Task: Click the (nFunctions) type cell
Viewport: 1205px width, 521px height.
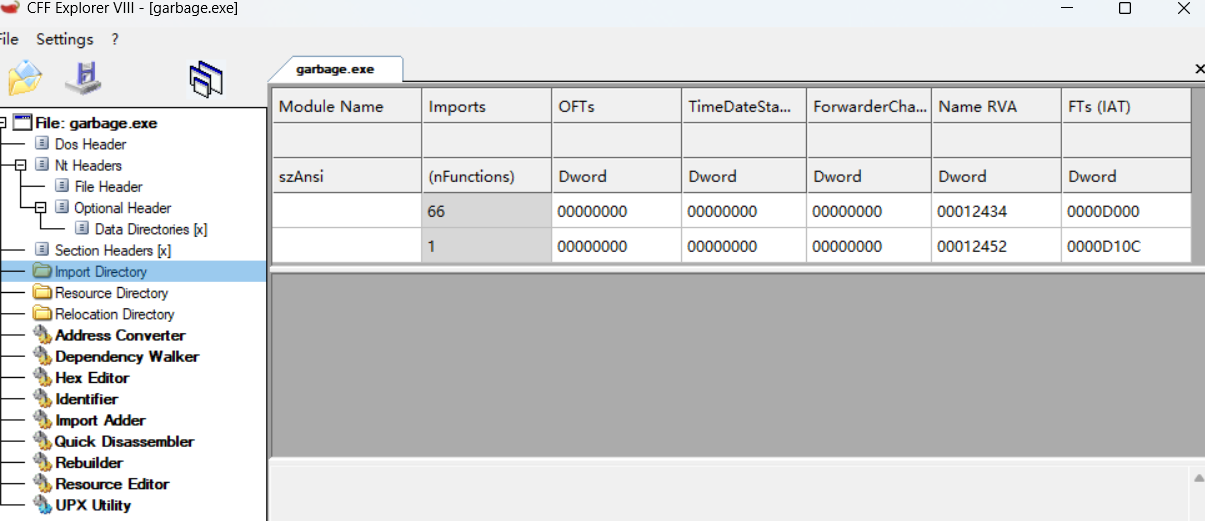Action: click(486, 176)
